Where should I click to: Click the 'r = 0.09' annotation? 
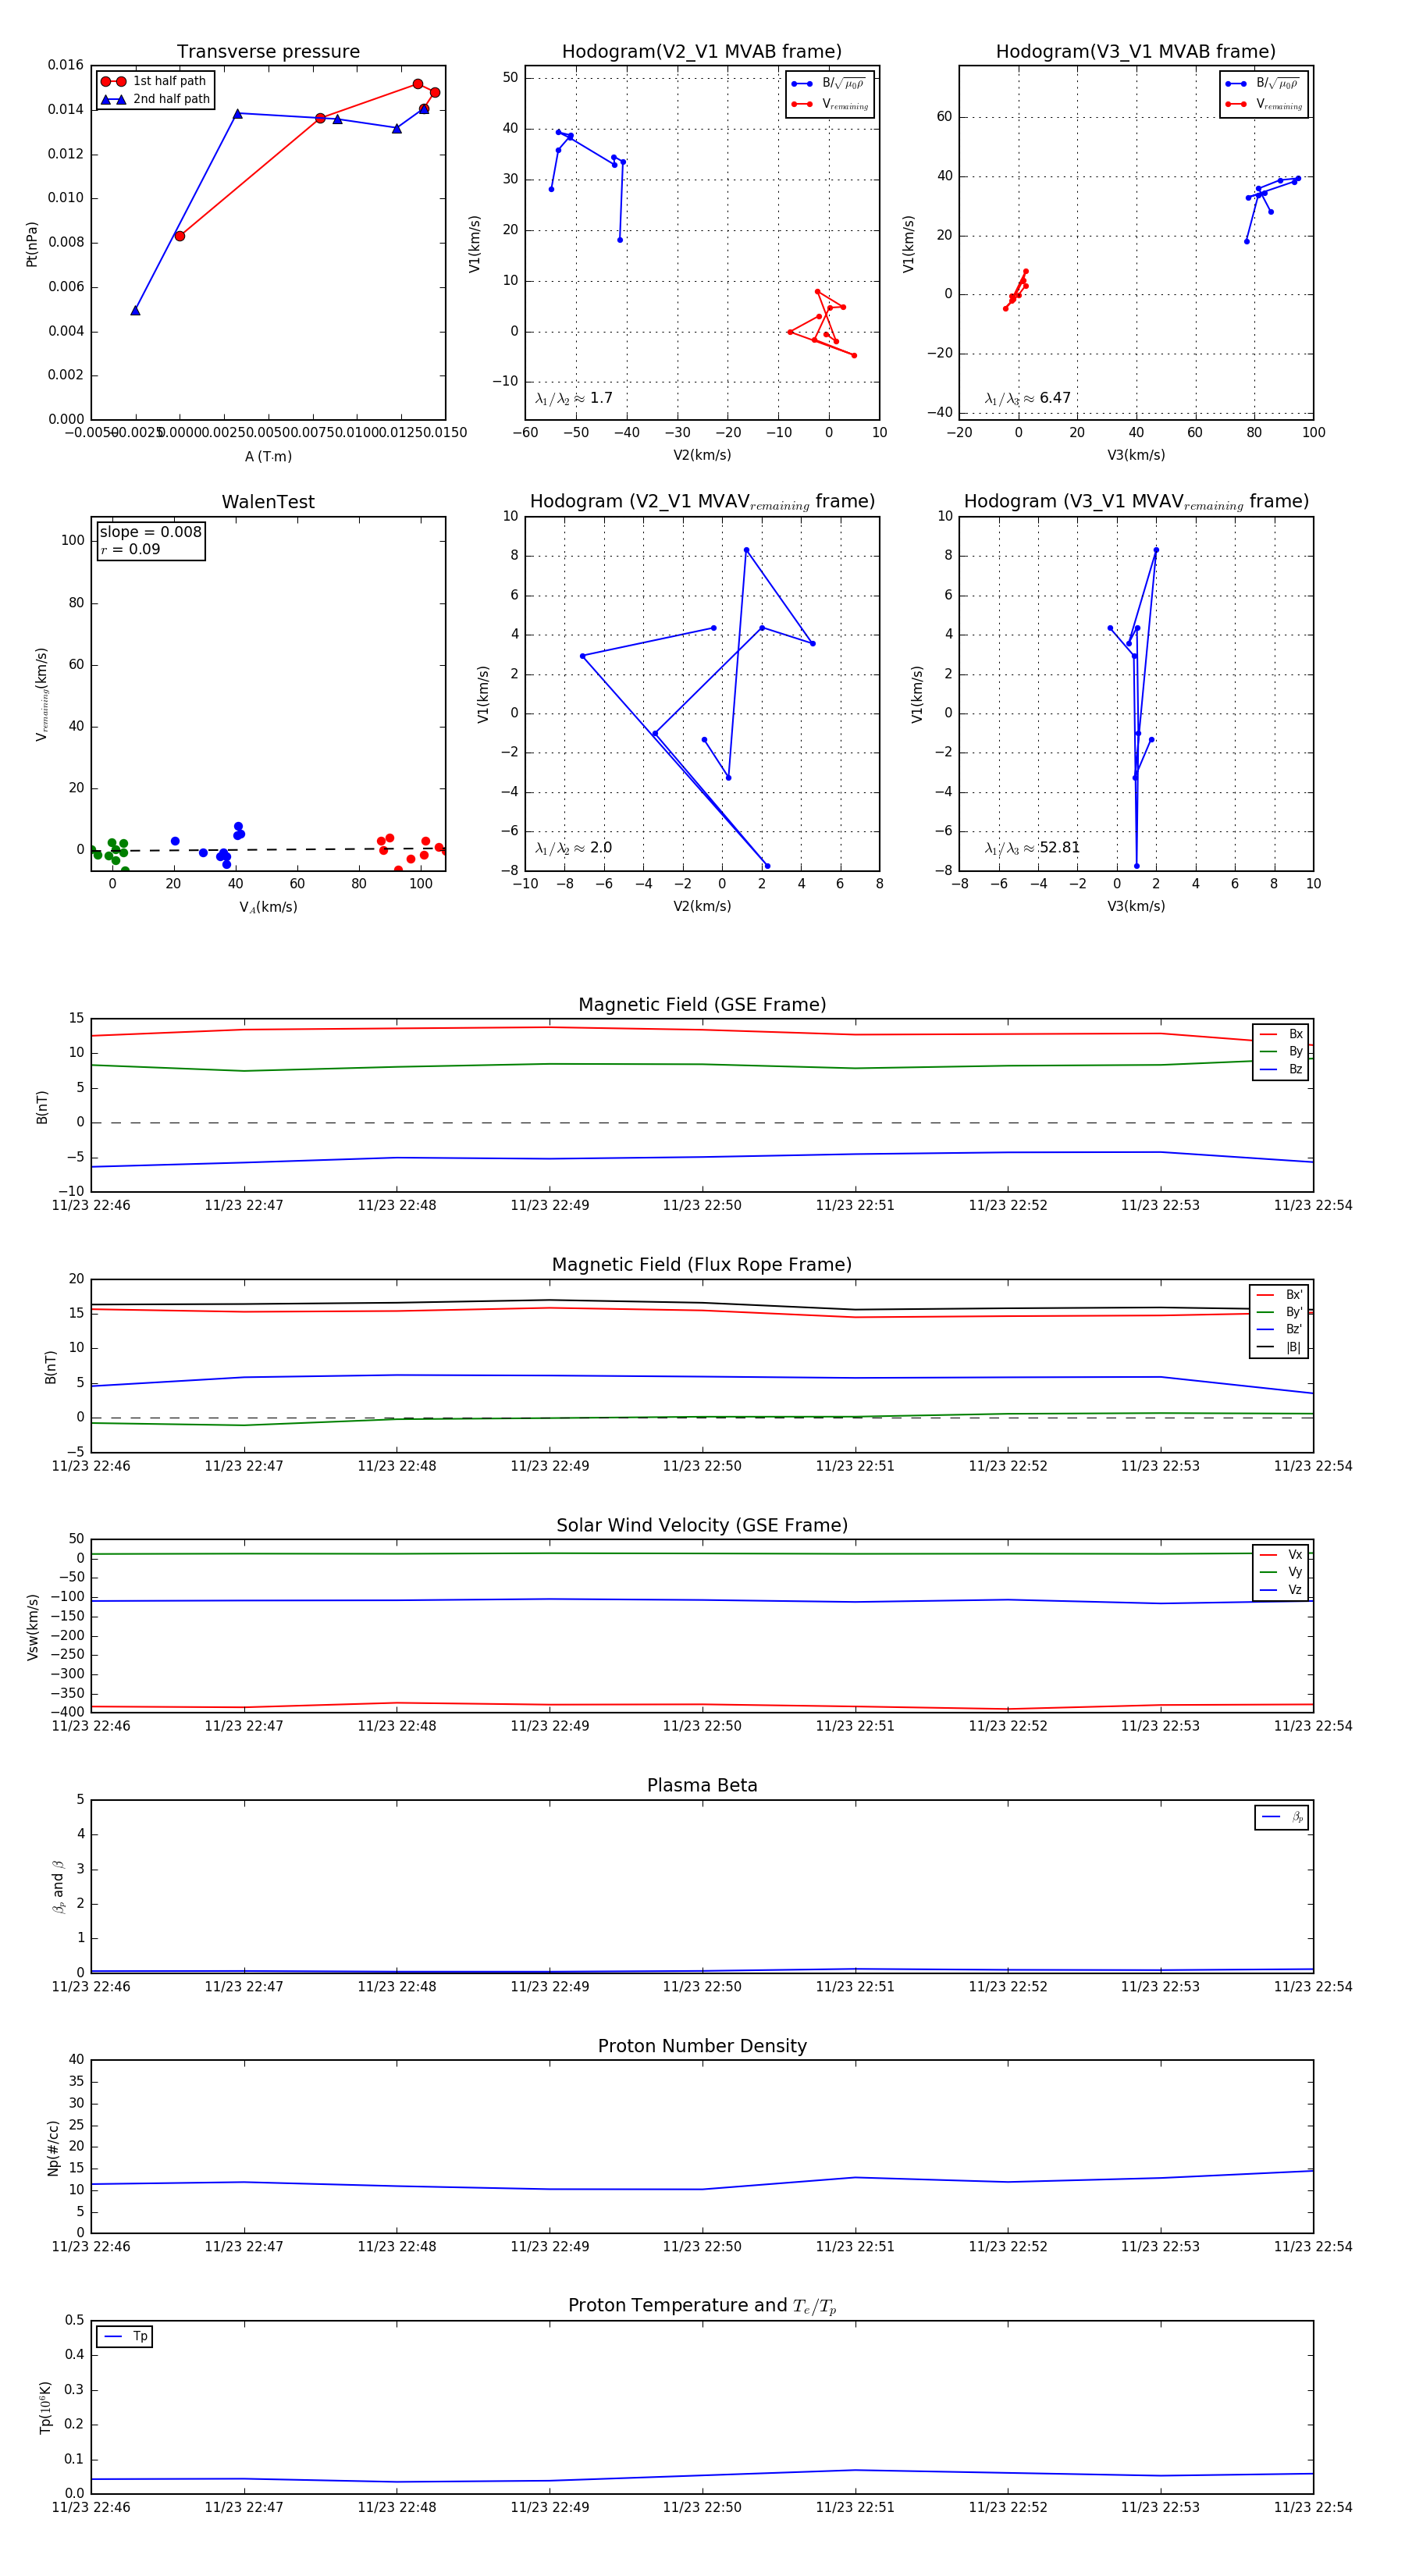130,549
